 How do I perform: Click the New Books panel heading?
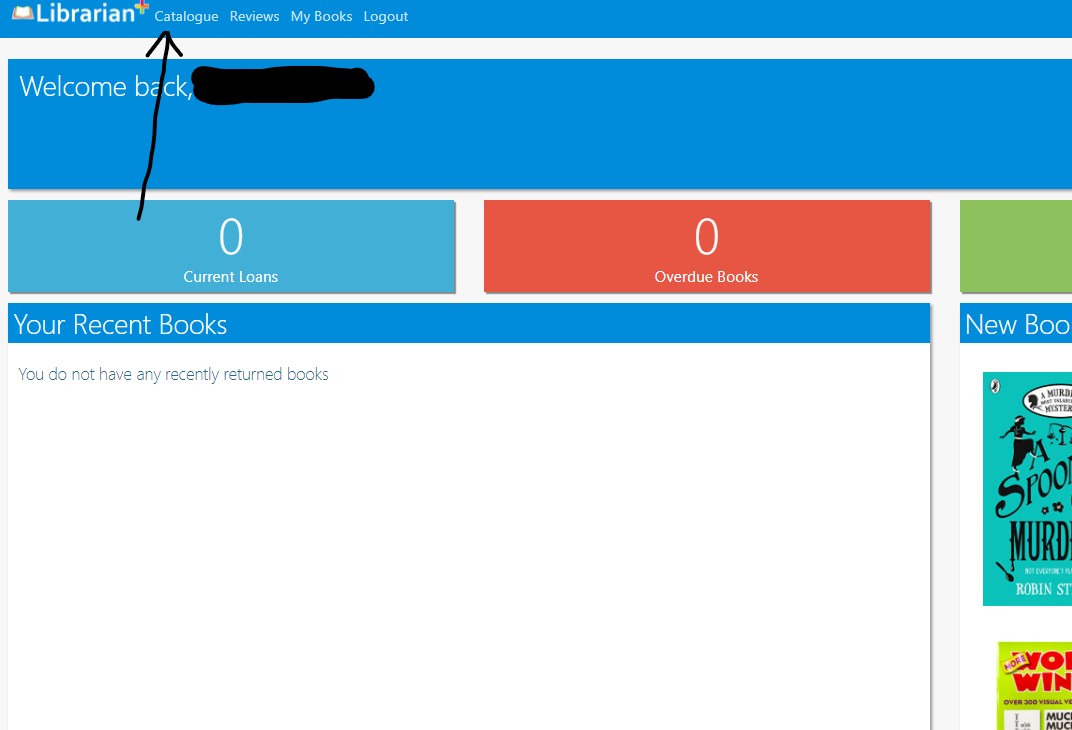point(1018,324)
